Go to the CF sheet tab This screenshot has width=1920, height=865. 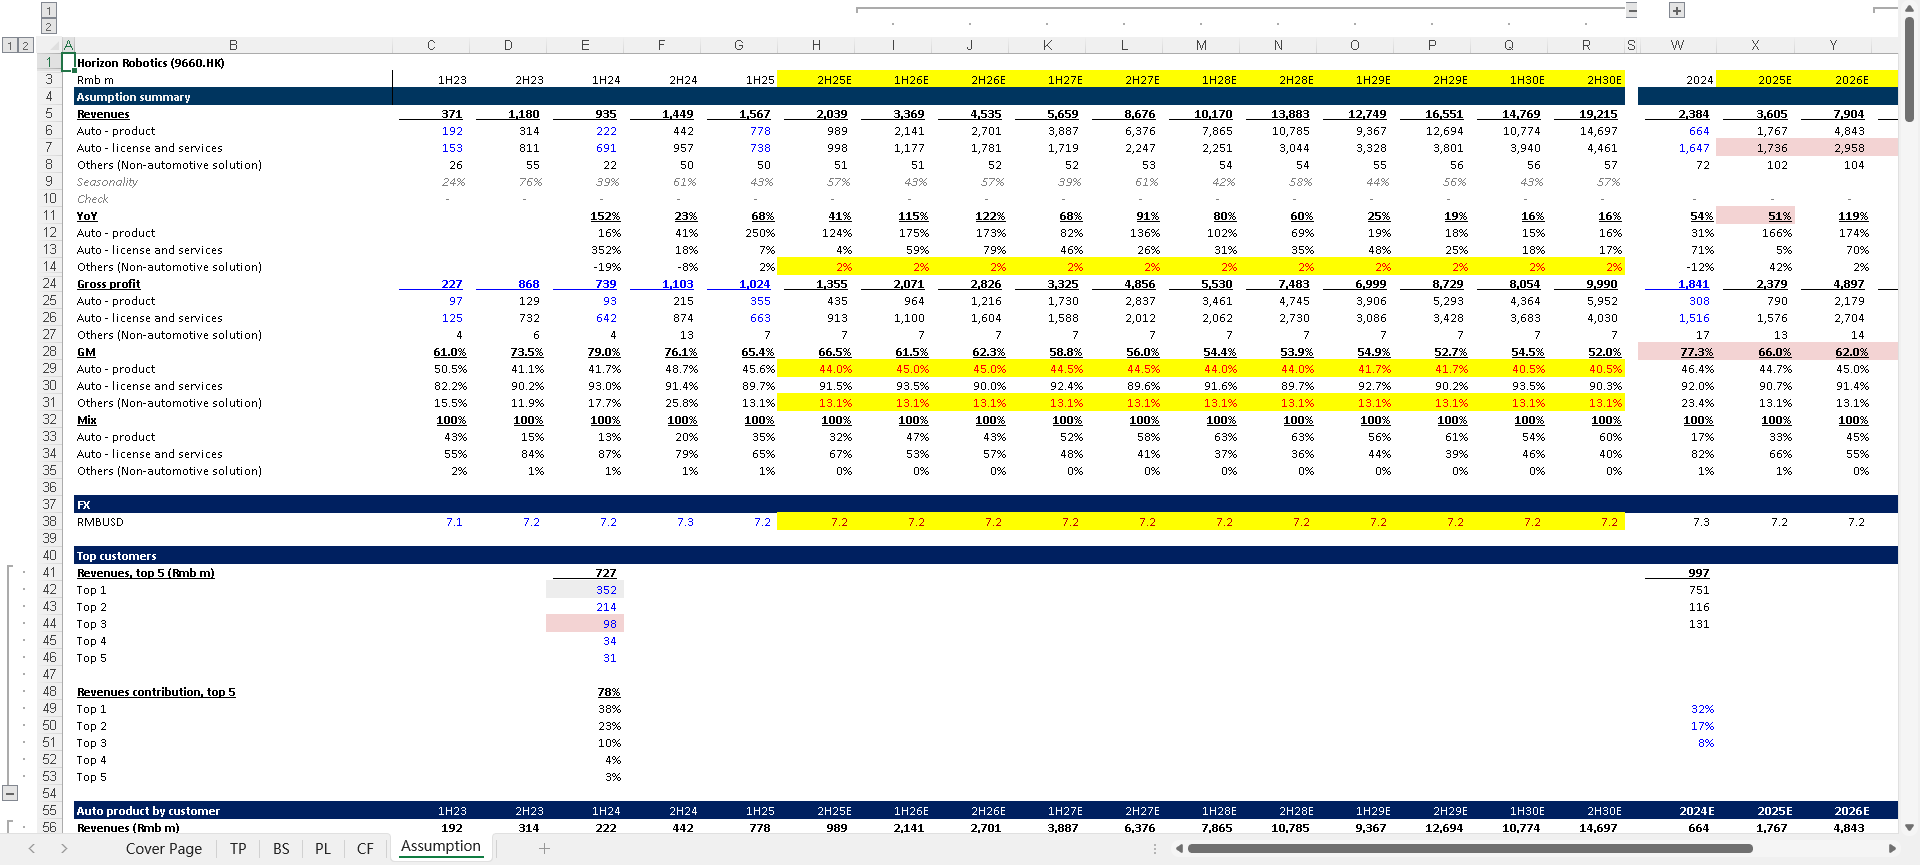point(365,848)
